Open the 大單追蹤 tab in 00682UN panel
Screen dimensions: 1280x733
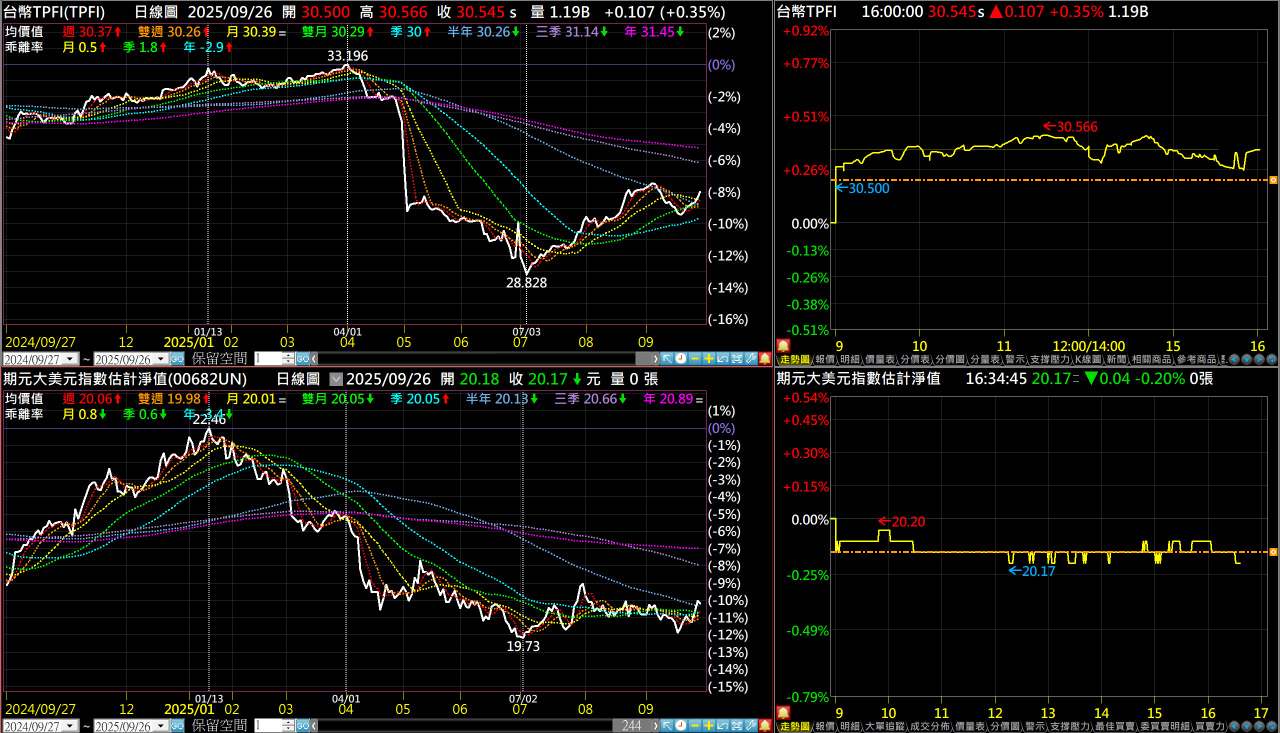point(884,726)
